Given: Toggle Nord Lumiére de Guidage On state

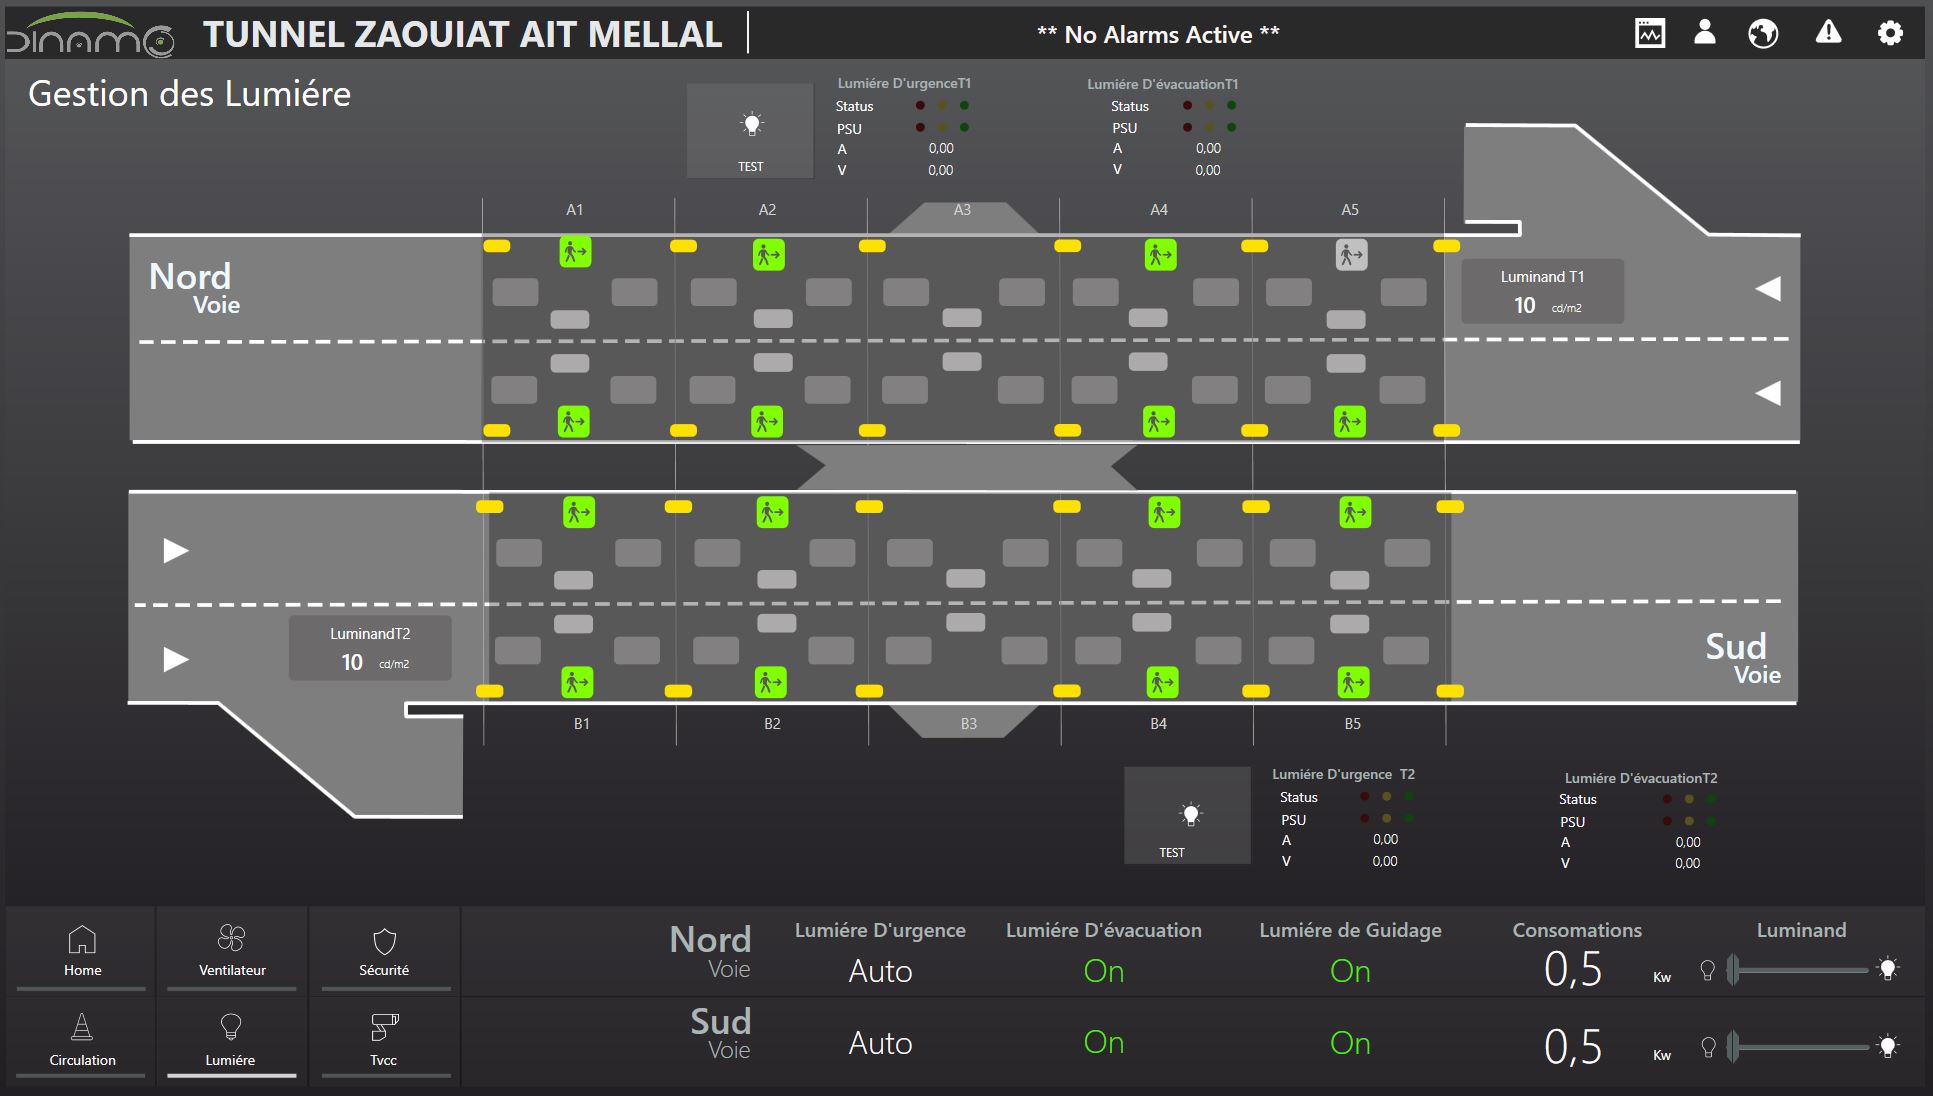Looking at the screenshot, I should tap(1349, 971).
